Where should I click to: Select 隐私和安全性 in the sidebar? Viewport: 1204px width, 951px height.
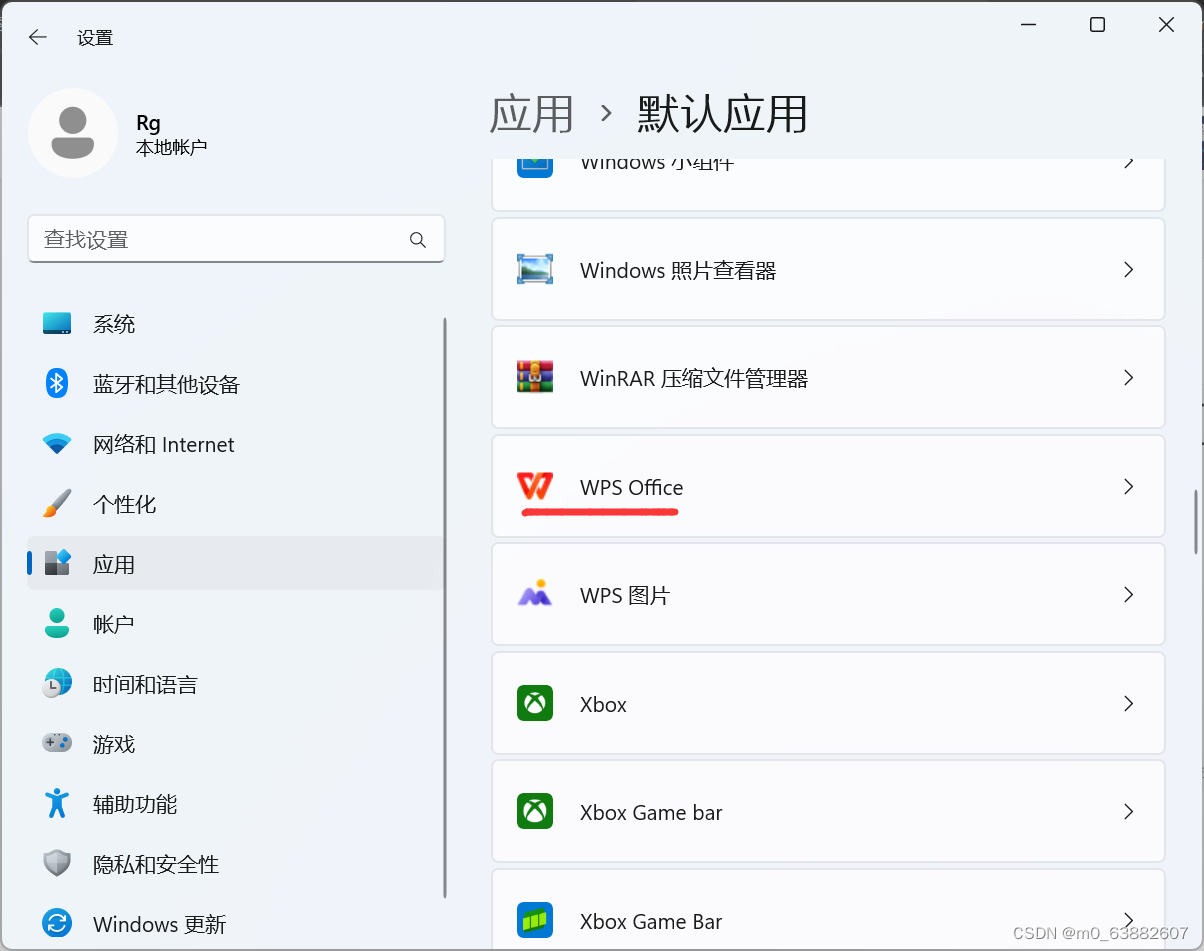click(x=236, y=864)
